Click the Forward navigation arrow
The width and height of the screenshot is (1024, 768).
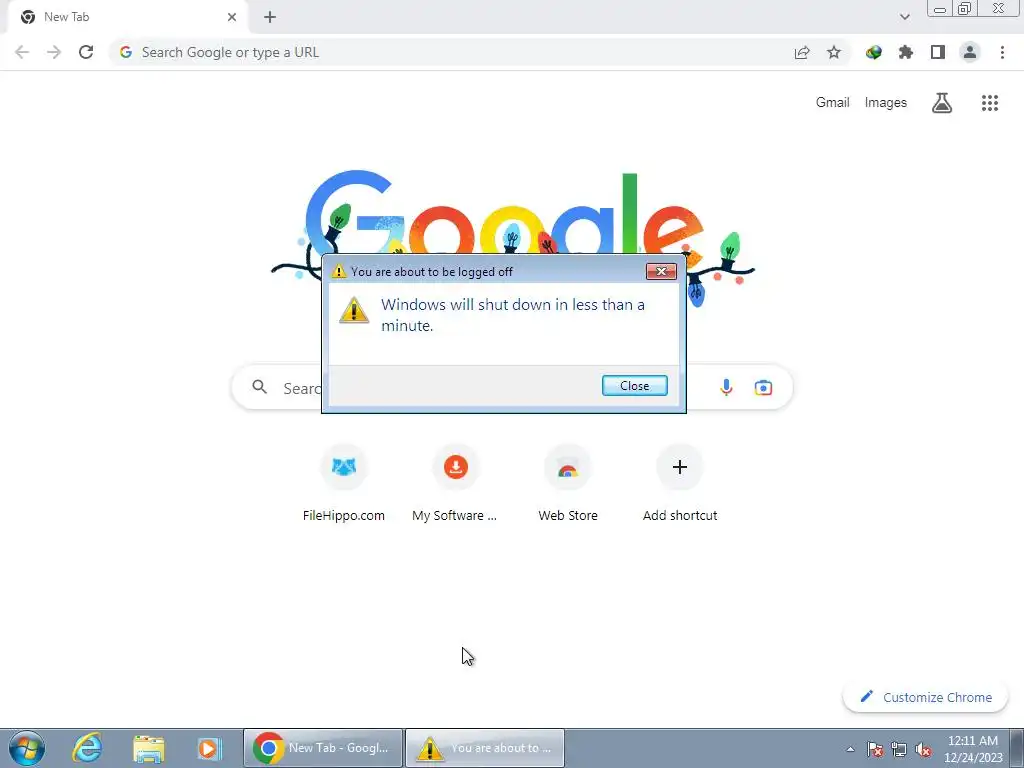tap(54, 52)
